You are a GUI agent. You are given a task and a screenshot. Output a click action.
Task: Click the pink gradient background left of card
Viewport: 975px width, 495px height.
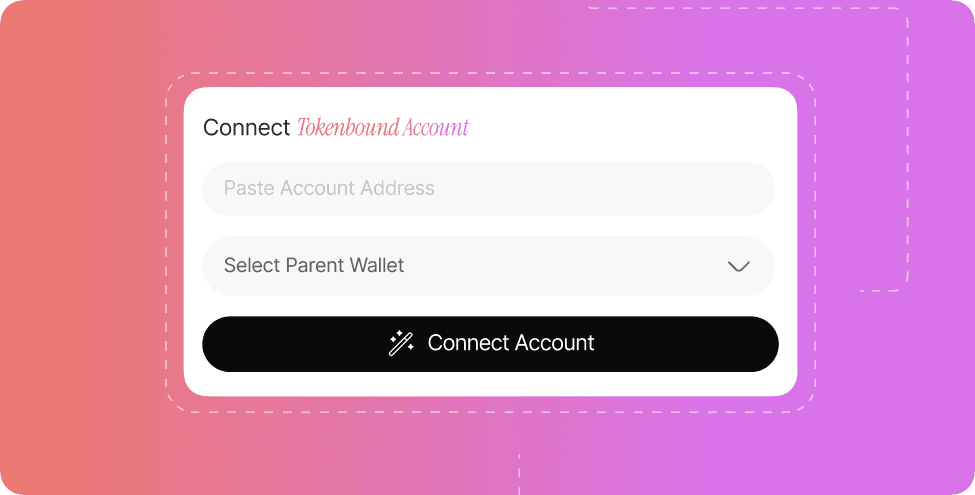(81, 249)
